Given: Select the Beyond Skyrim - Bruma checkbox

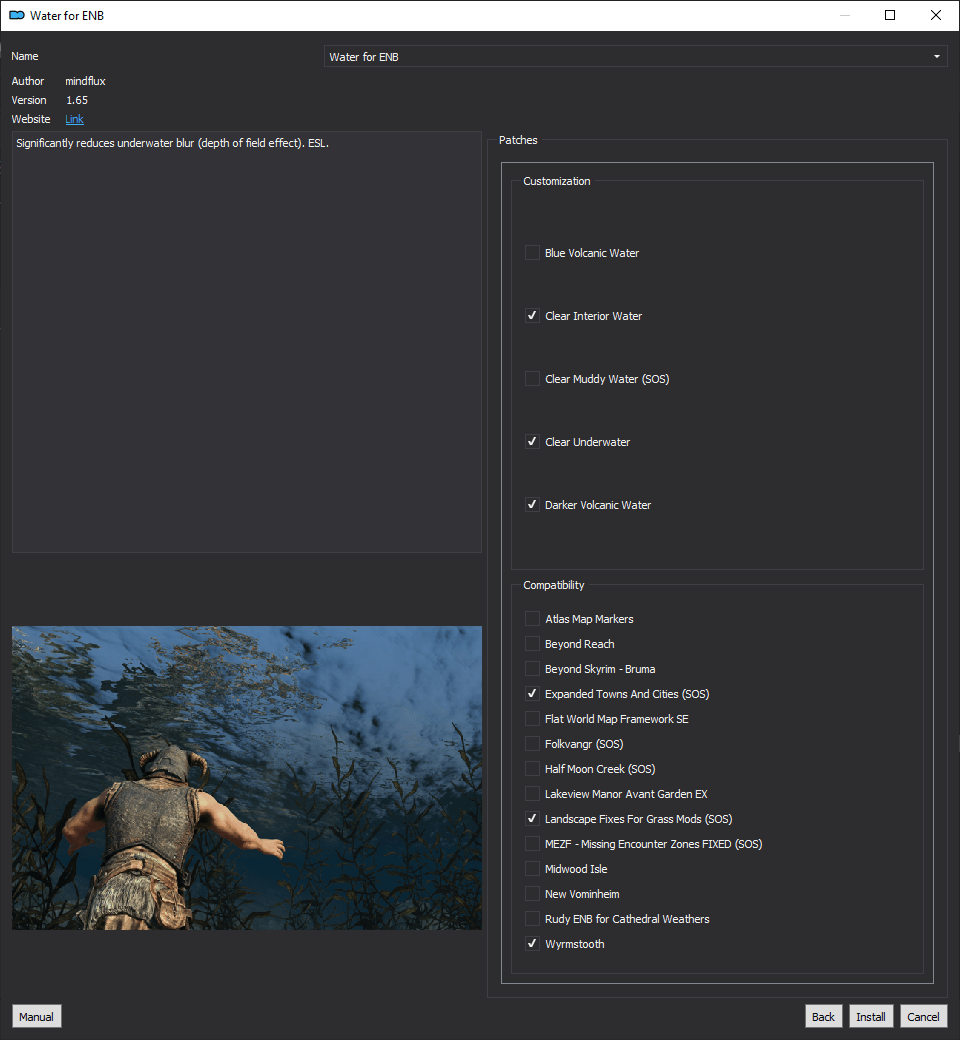Looking at the screenshot, I should click(x=532, y=669).
